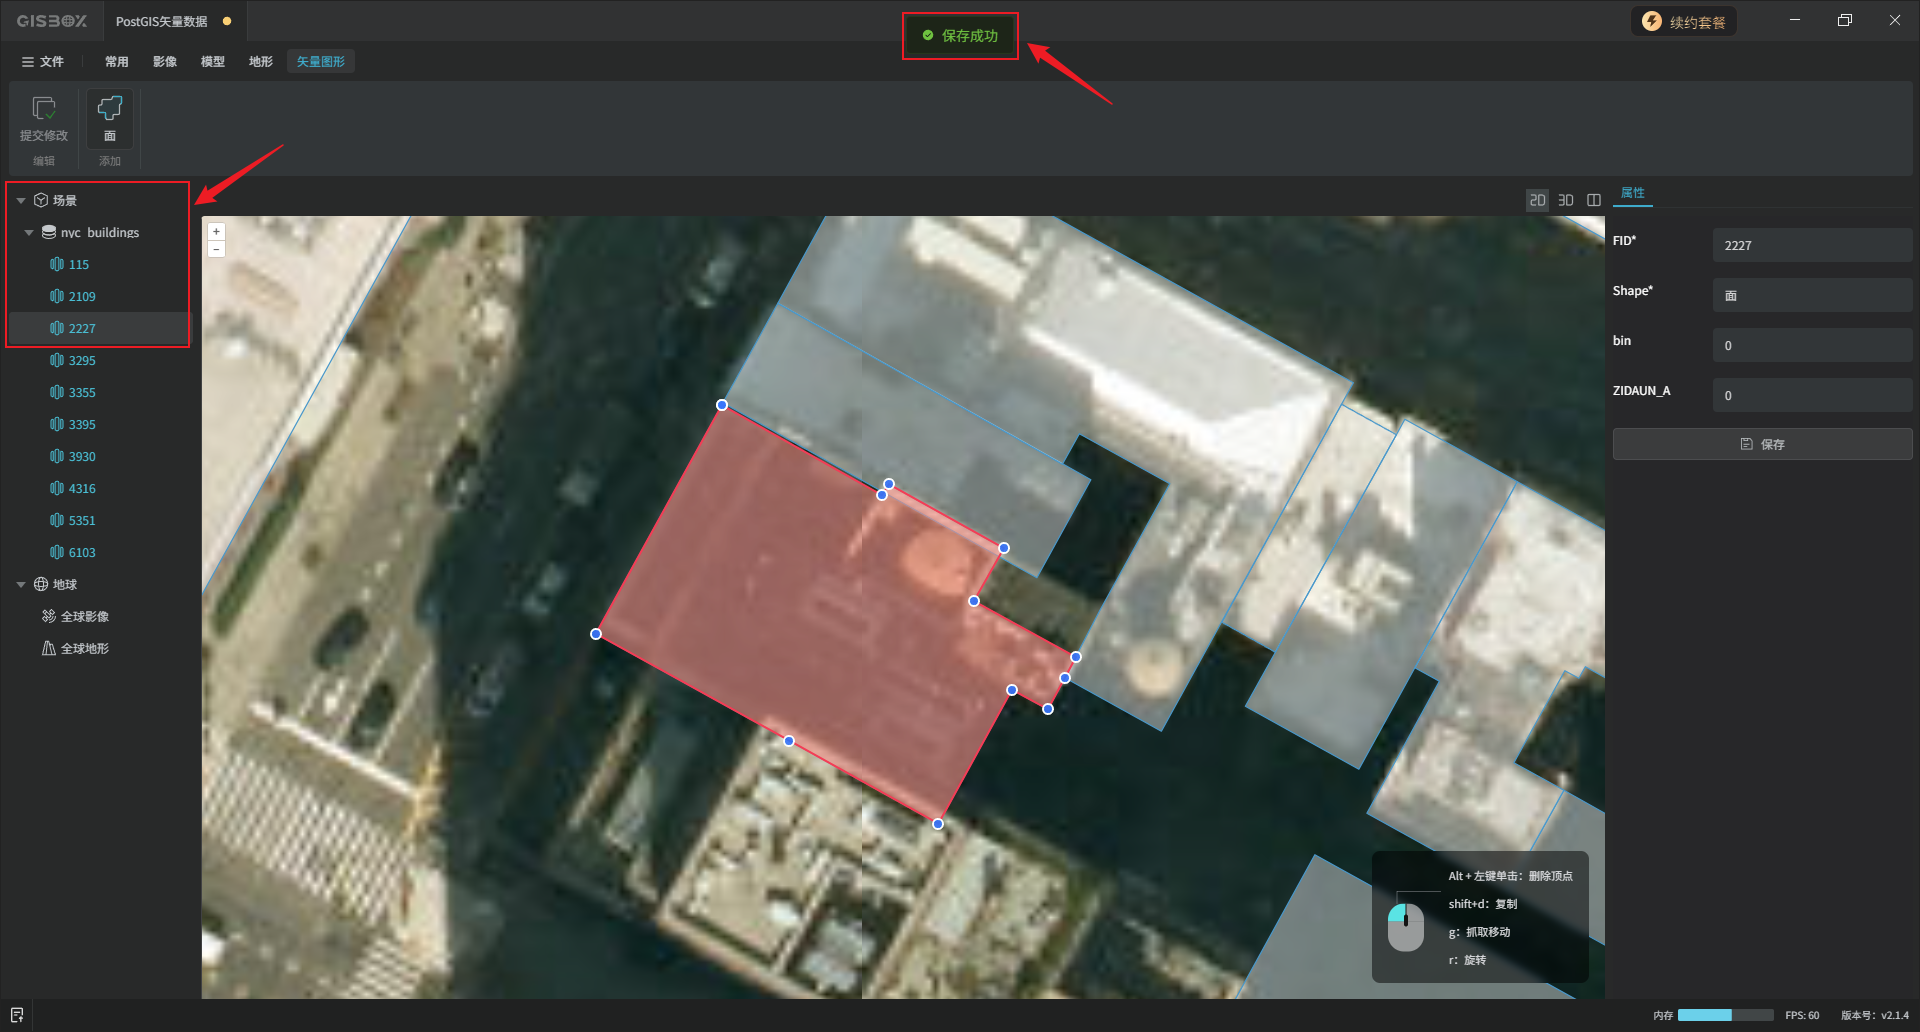
Task: Switch to the 地形 terrain ribbon tab
Action: click(x=260, y=62)
